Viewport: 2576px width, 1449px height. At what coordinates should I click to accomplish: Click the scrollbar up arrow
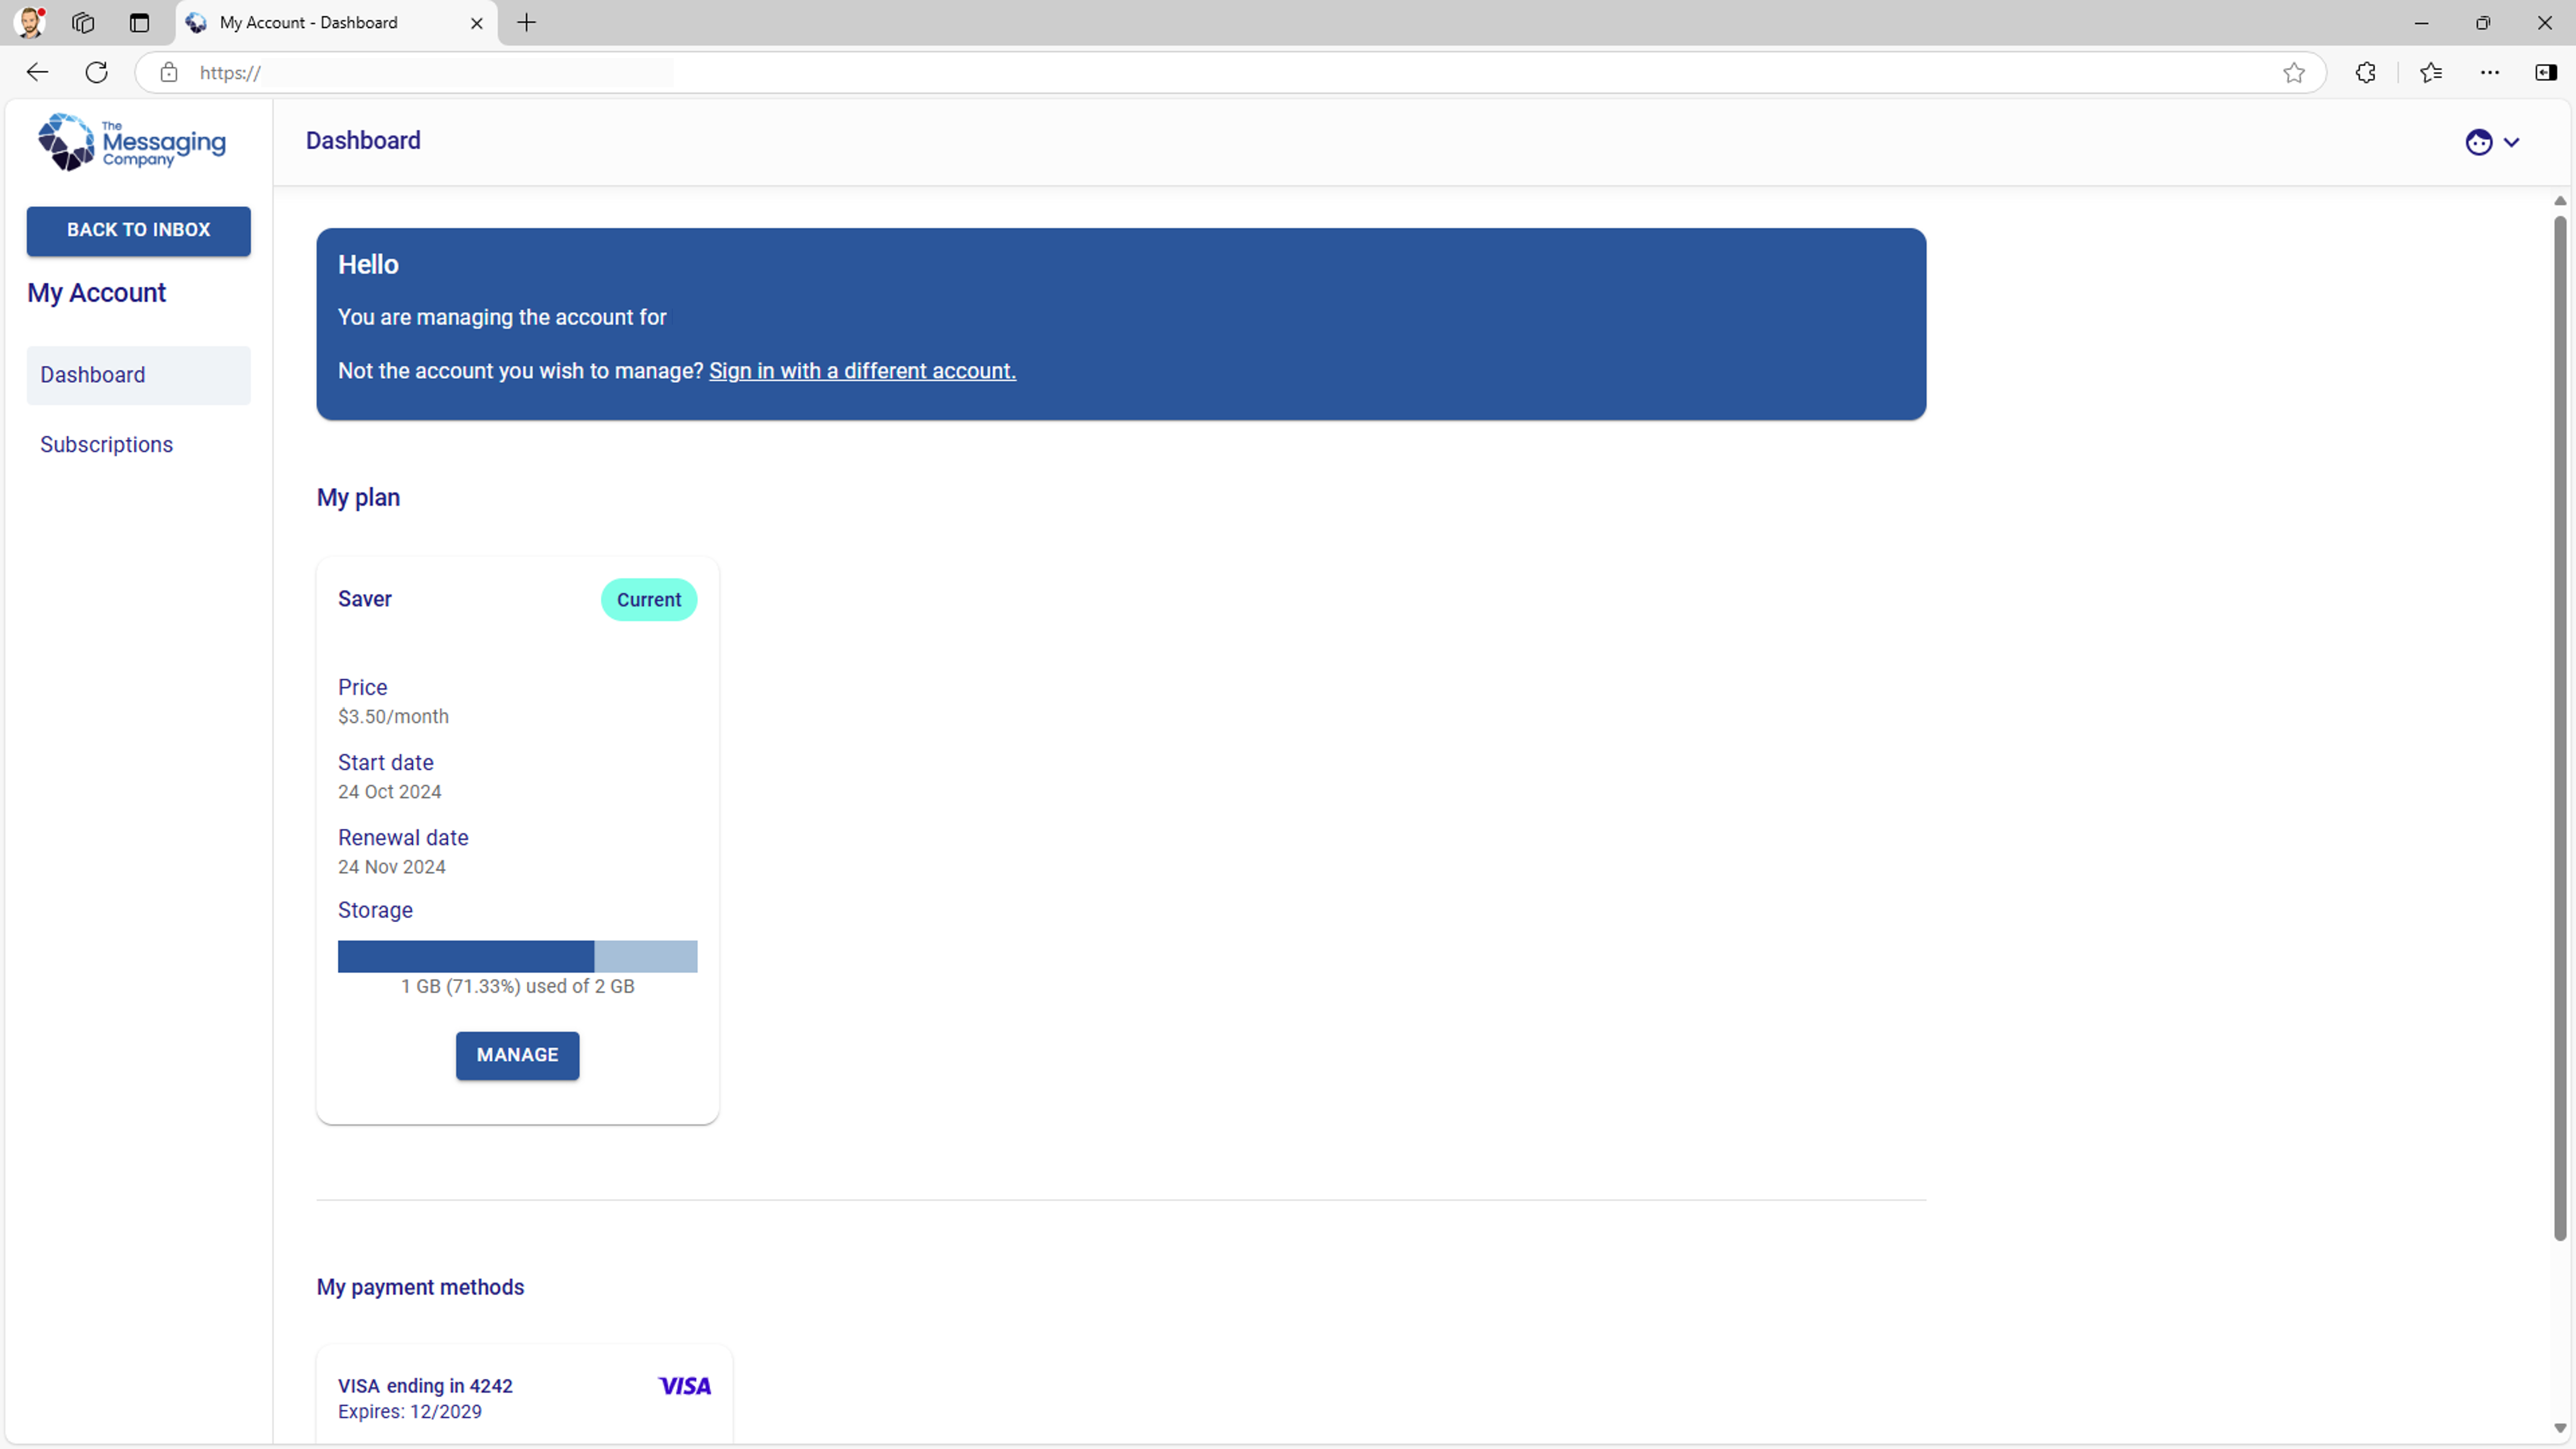tap(2559, 201)
